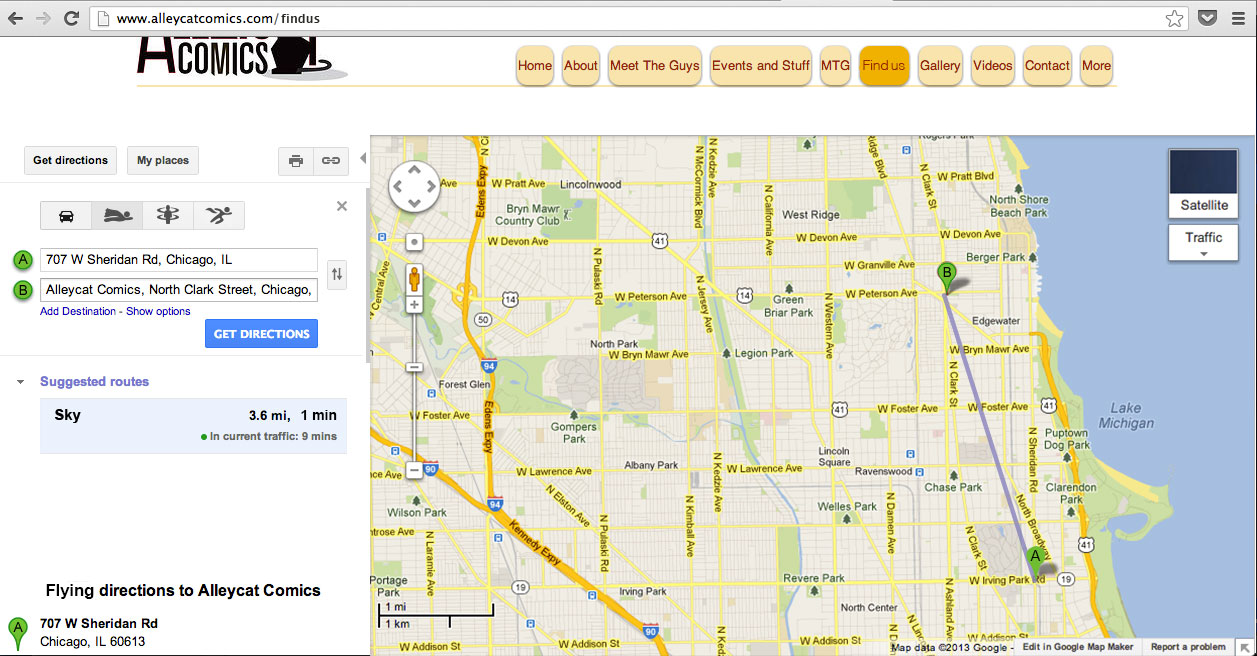Choose the spinning teleport travel mode icon
Viewport: 1257px width, 656px height.
(168, 215)
